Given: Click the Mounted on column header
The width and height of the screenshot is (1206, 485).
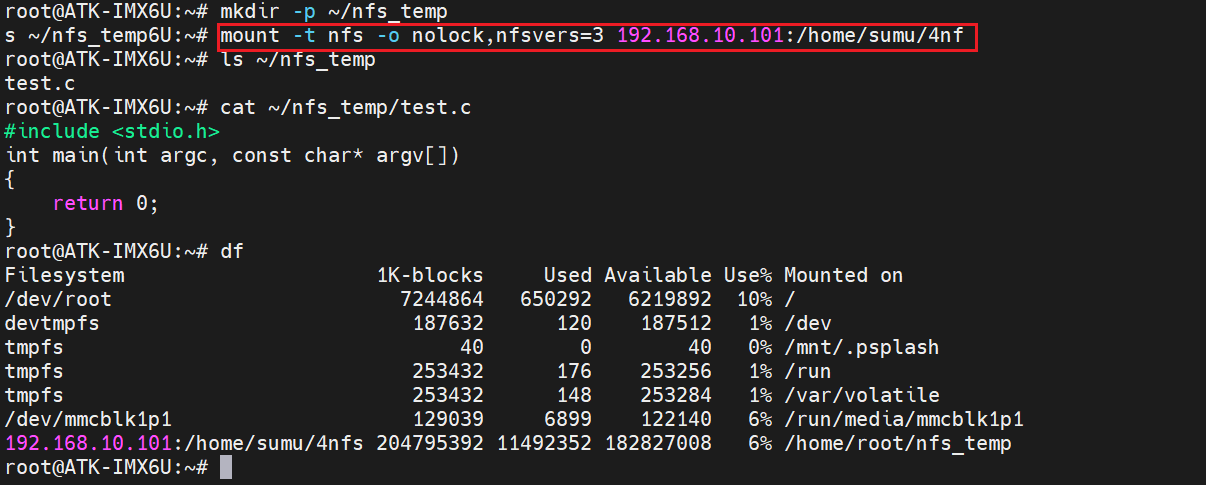Looking at the screenshot, I should [843, 275].
